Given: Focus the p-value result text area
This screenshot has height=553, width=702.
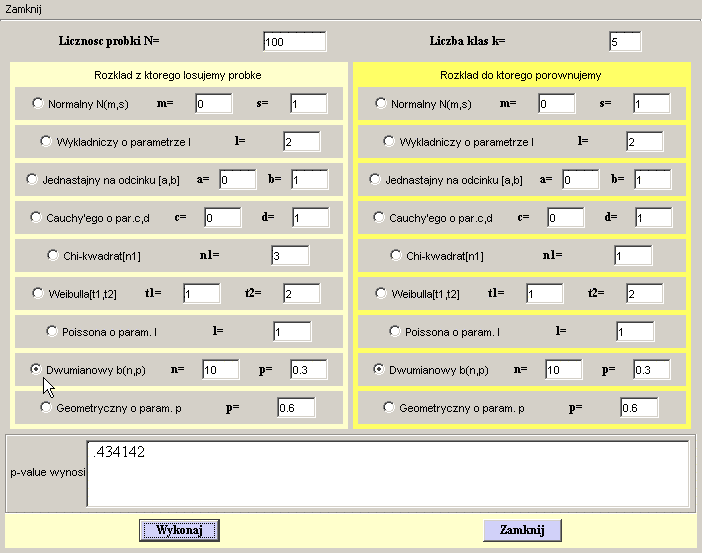Looking at the screenshot, I should 387,473.
